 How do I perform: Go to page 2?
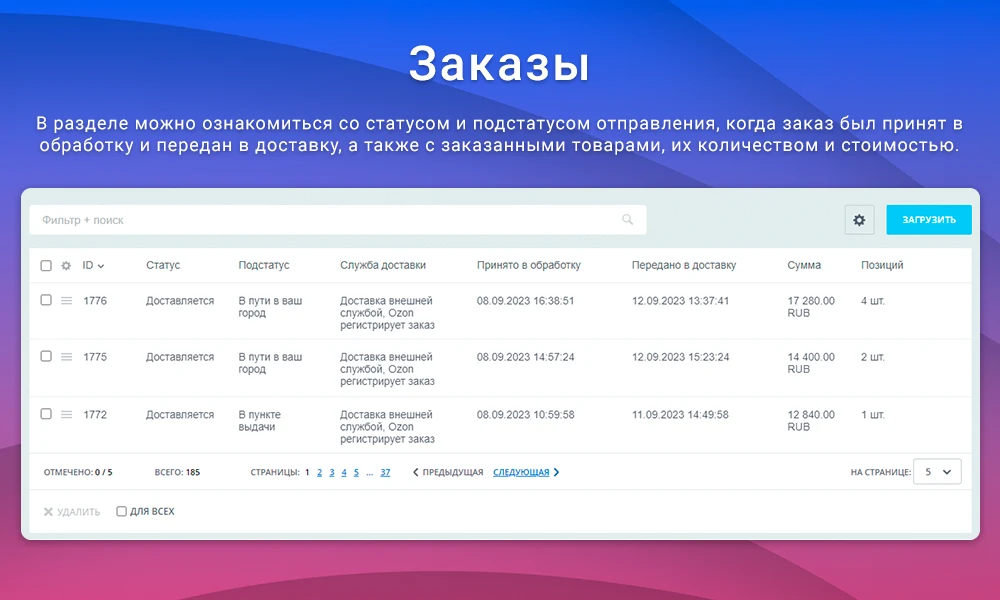coord(320,472)
